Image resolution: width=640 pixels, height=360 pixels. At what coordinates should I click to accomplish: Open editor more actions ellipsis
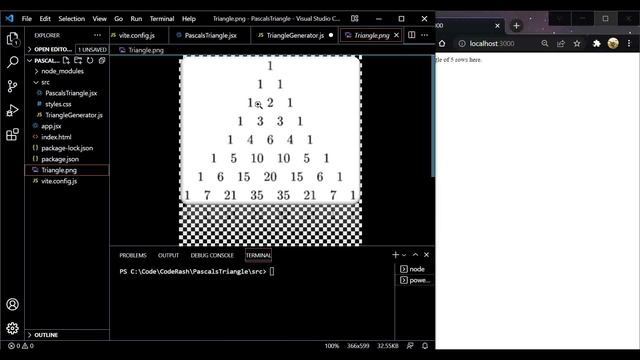click(x=424, y=35)
